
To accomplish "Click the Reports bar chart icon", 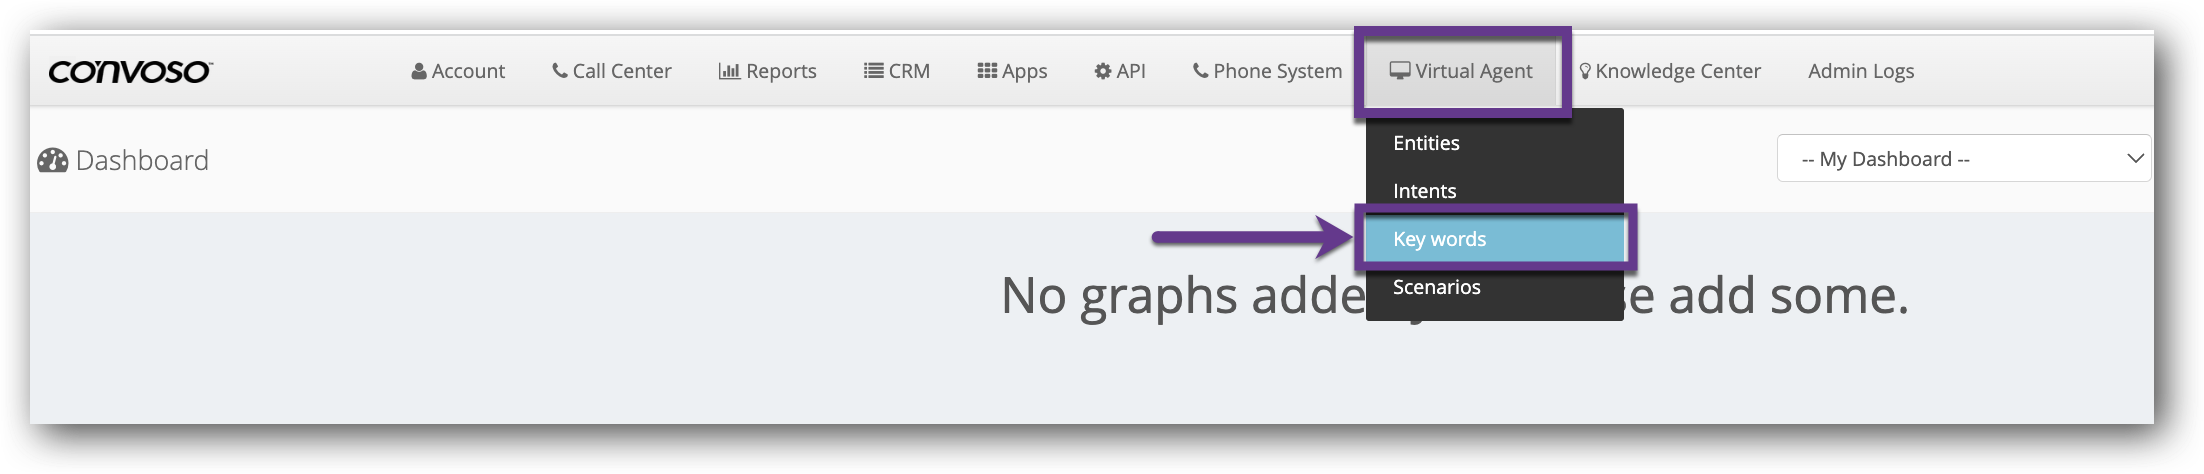I will 729,72.
